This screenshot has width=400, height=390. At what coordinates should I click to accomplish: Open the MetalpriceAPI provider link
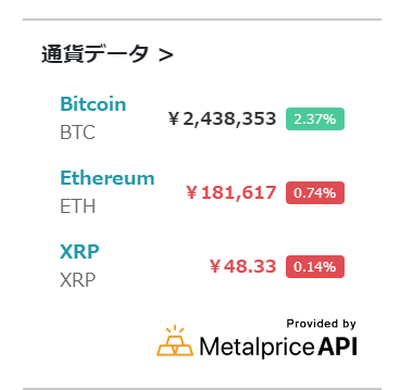tap(257, 340)
